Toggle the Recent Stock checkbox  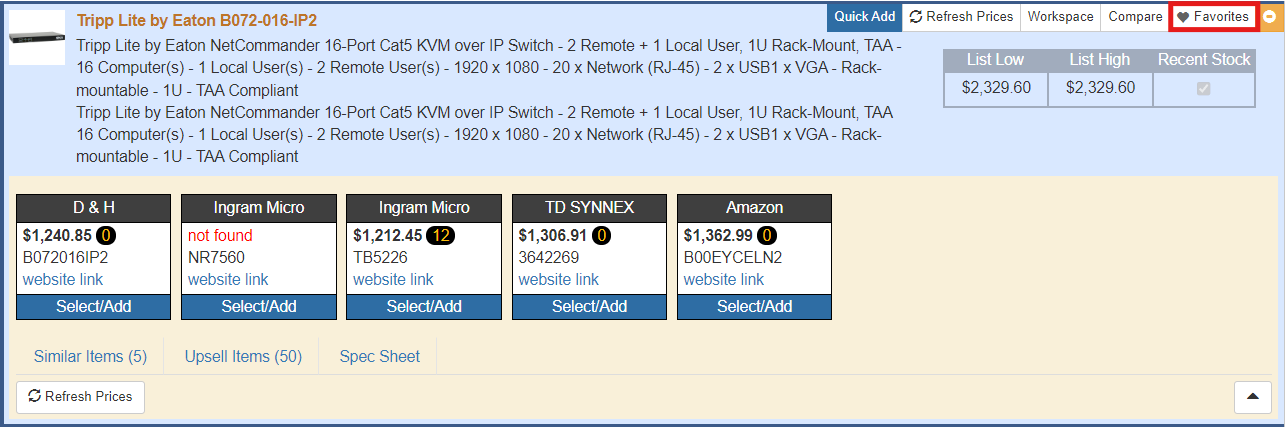coord(1204,88)
